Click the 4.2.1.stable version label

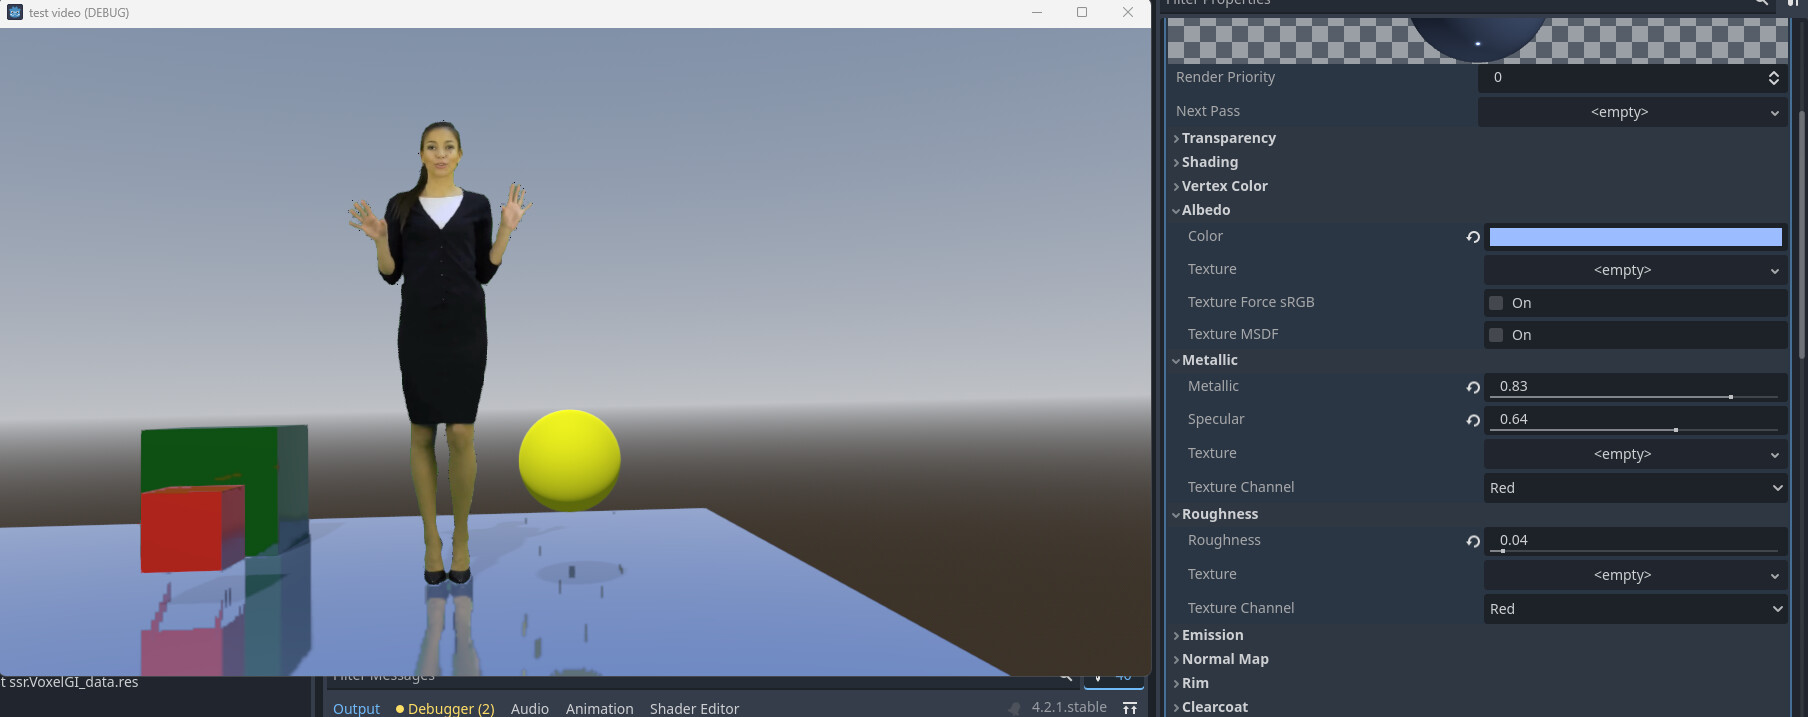(1069, 707)
